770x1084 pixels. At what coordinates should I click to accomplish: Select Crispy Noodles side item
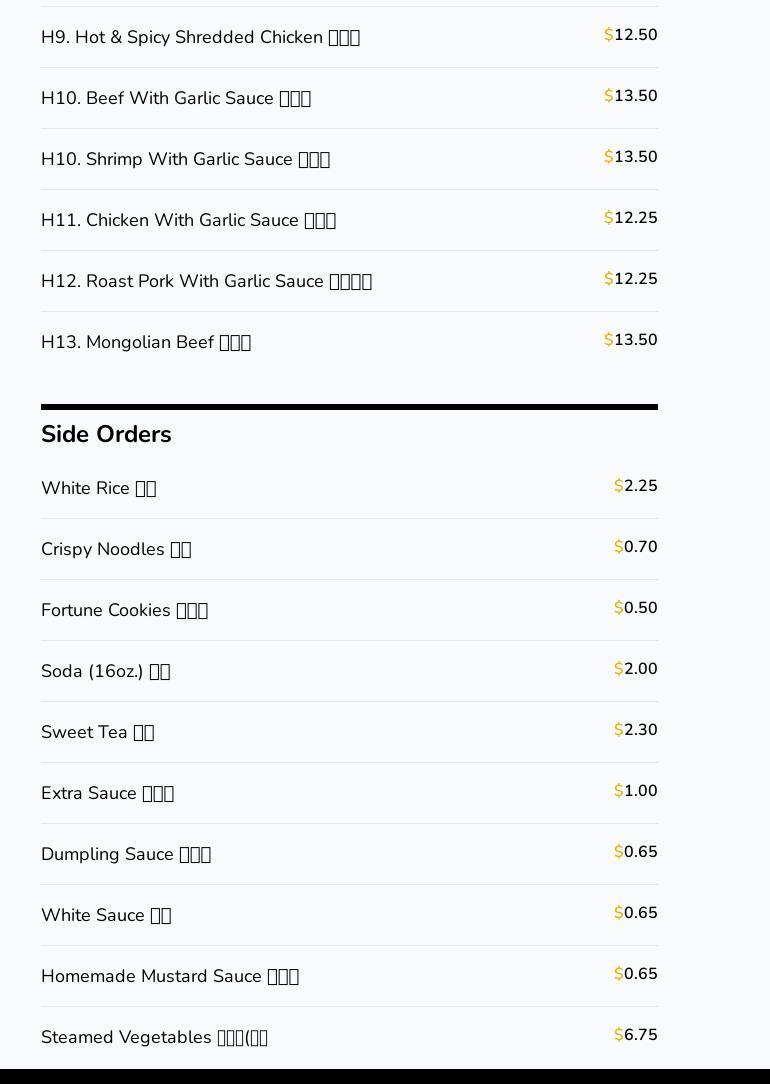coord(116,549)
